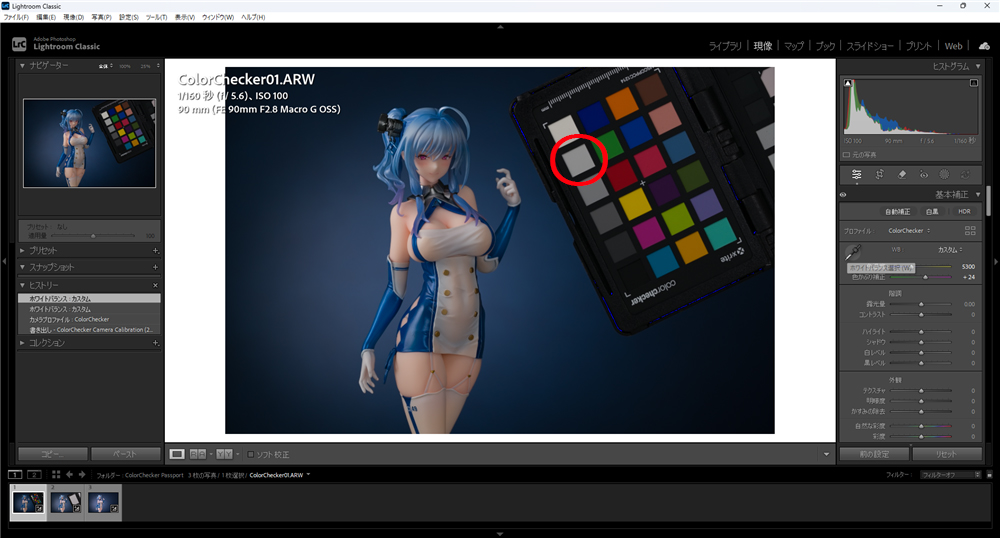Collapse the Snapshots panel

[x=22, y=267]
